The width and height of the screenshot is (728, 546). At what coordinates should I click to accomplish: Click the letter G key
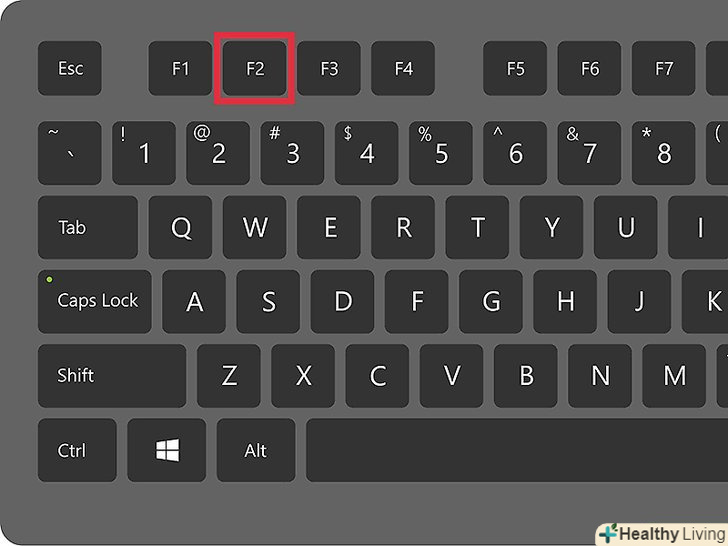491,301
